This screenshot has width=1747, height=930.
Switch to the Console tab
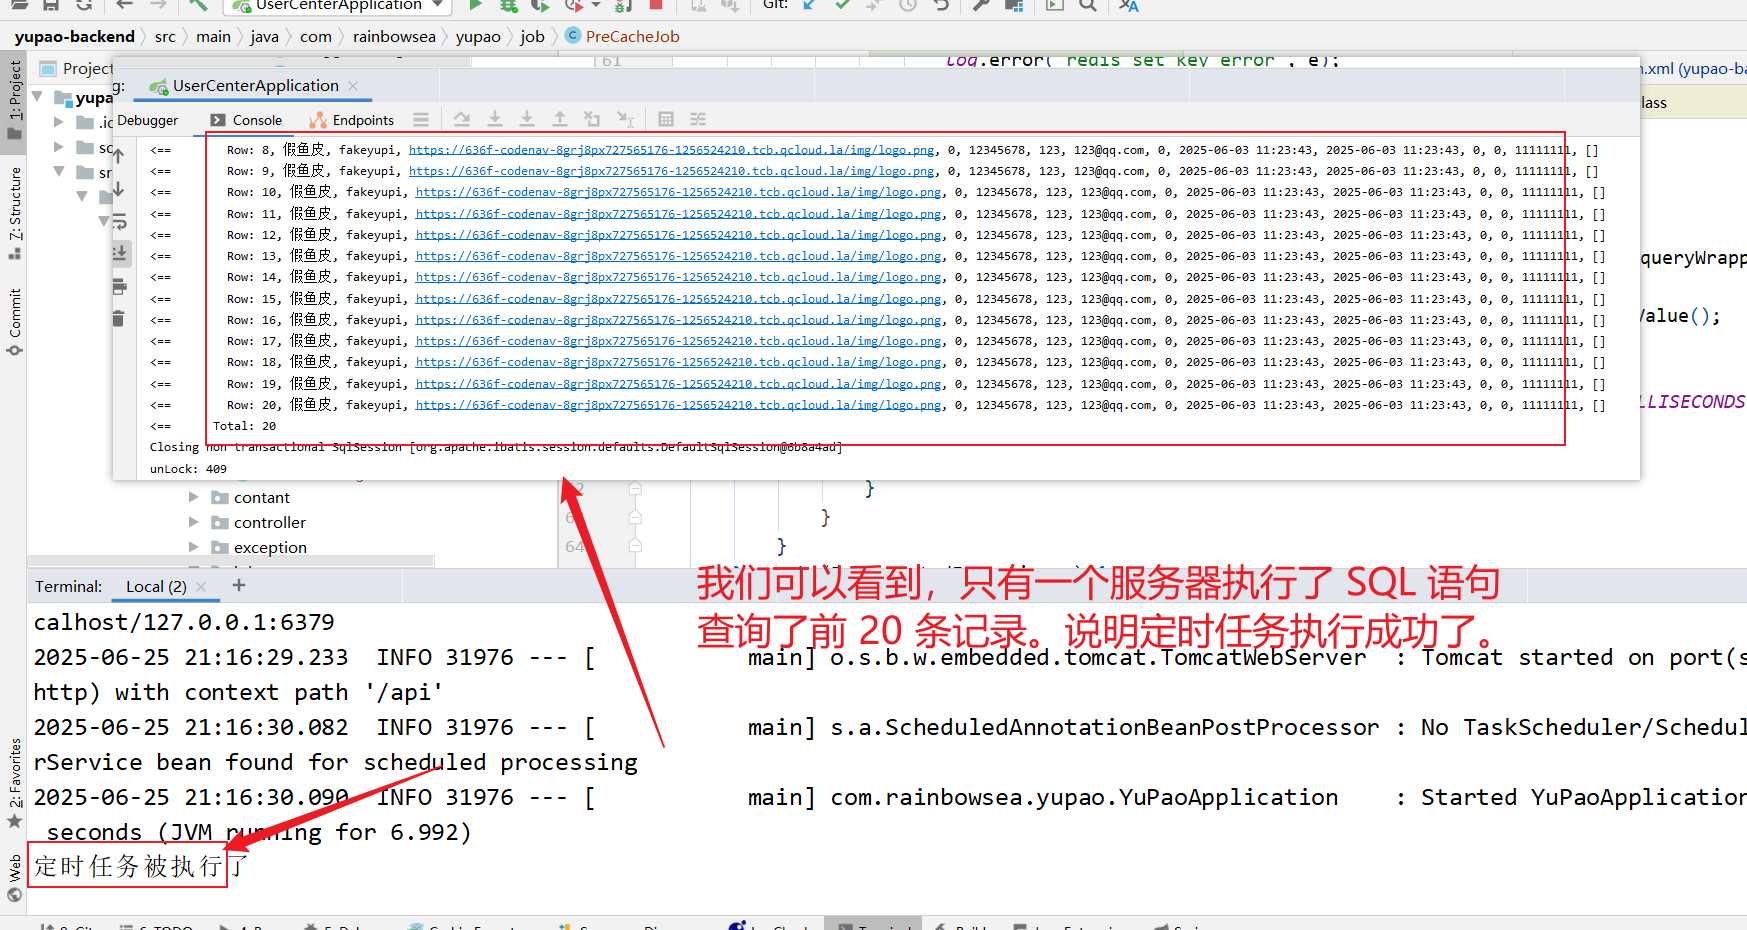(x=246, y=120)
